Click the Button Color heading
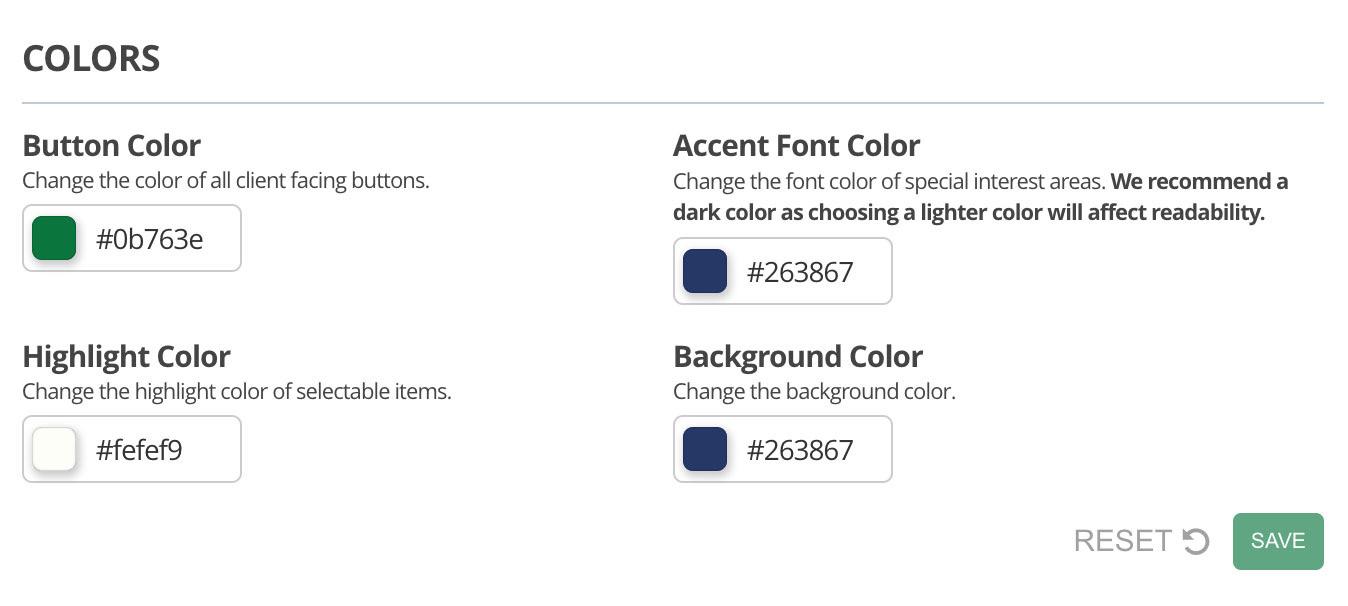The image size is (1348, 606). click(111, 146)
